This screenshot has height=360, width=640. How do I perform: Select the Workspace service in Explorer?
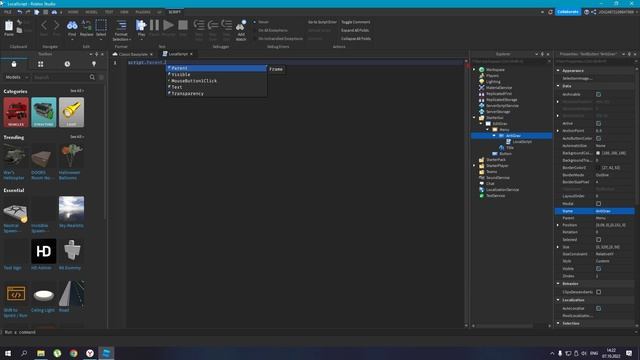click(x=495, y=70)
